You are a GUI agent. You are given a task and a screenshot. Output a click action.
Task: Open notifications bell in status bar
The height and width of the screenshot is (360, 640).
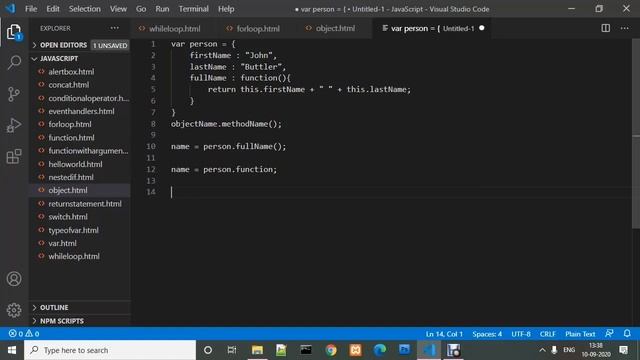[x=627, y=333]
